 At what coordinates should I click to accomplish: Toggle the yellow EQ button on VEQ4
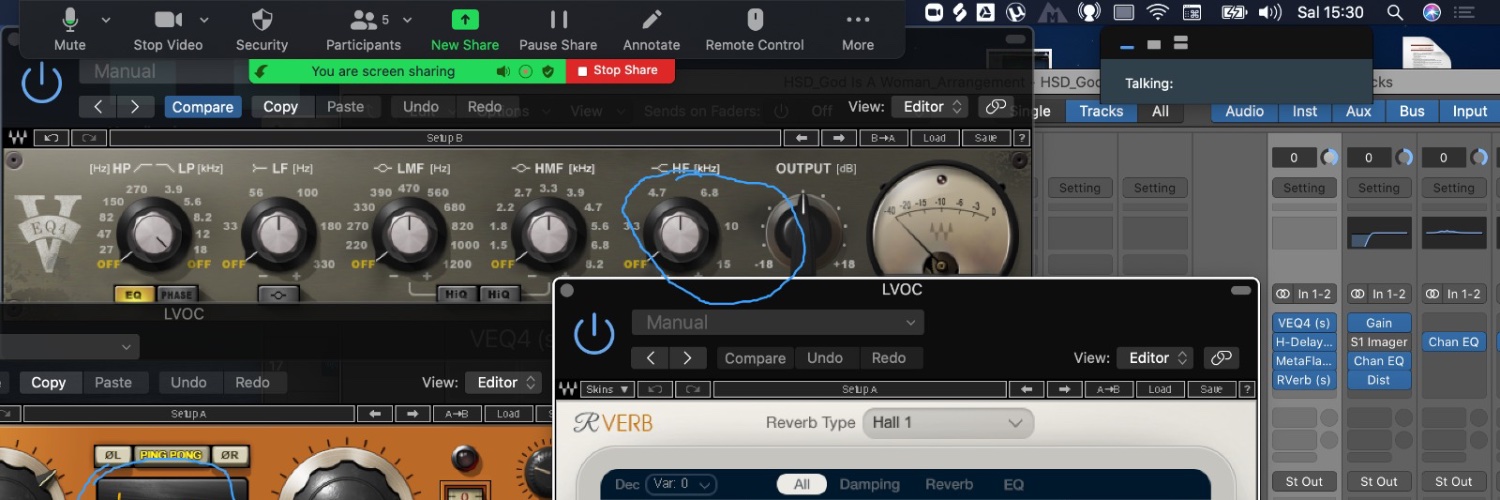pos(134,295)
